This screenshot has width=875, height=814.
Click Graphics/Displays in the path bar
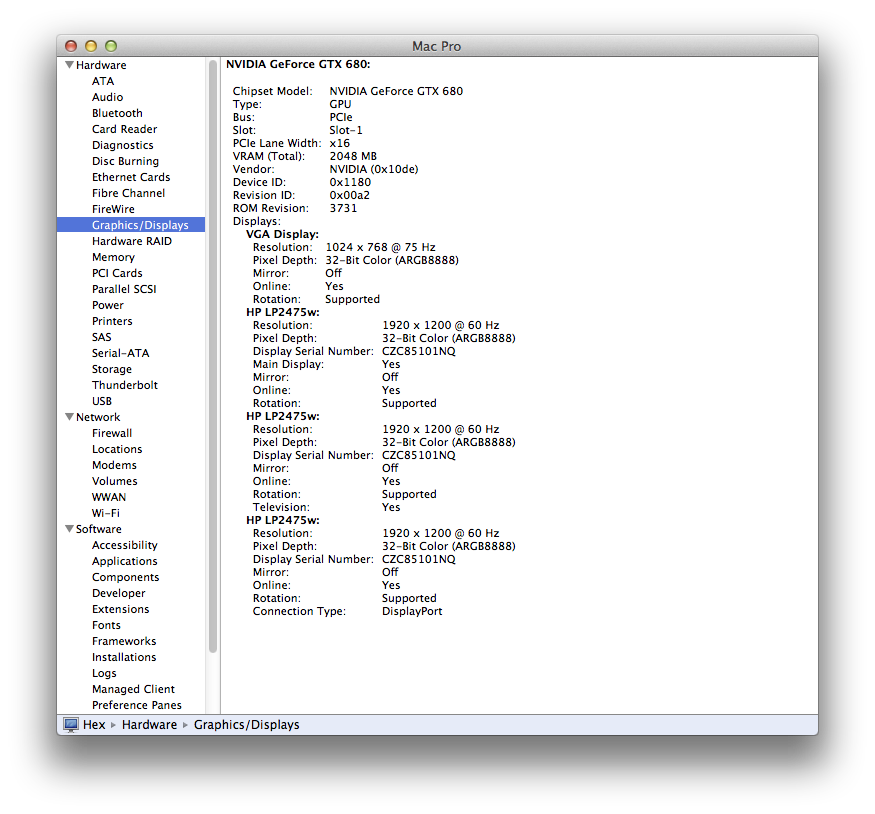click(246, 725)
